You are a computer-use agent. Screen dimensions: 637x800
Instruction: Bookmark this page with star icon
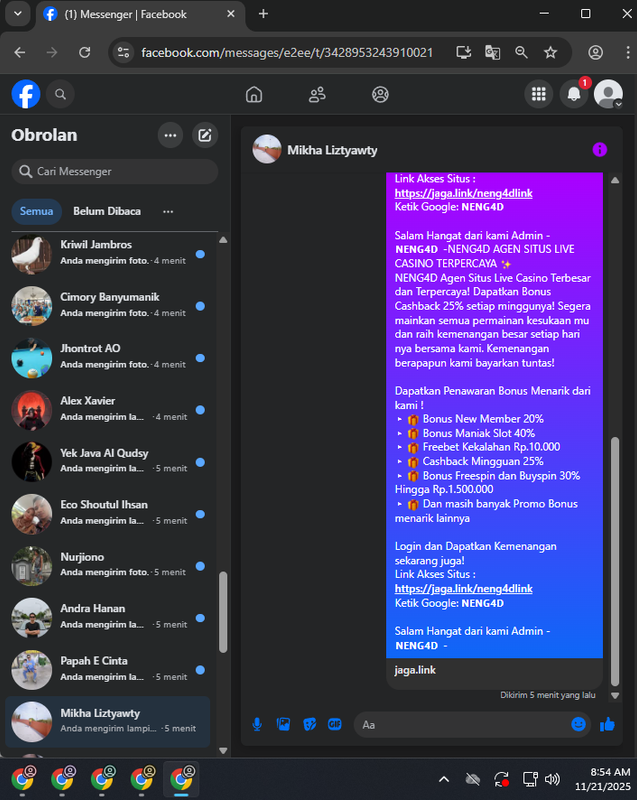click(550, 52)
